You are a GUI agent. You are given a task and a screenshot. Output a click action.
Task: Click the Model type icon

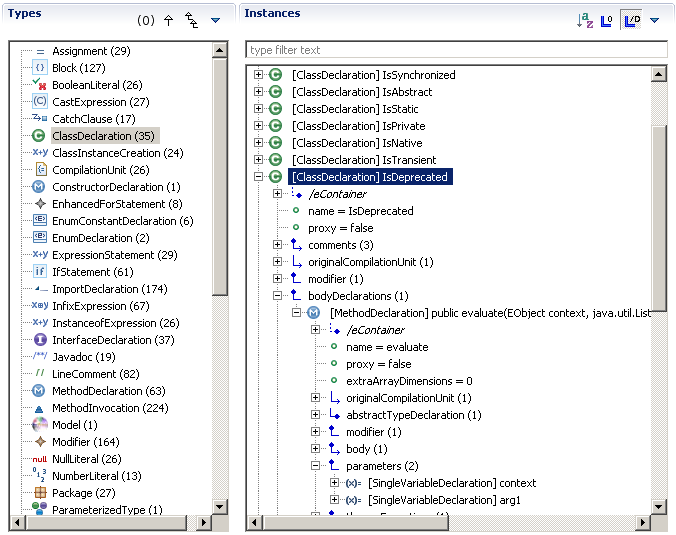(40, 425)
